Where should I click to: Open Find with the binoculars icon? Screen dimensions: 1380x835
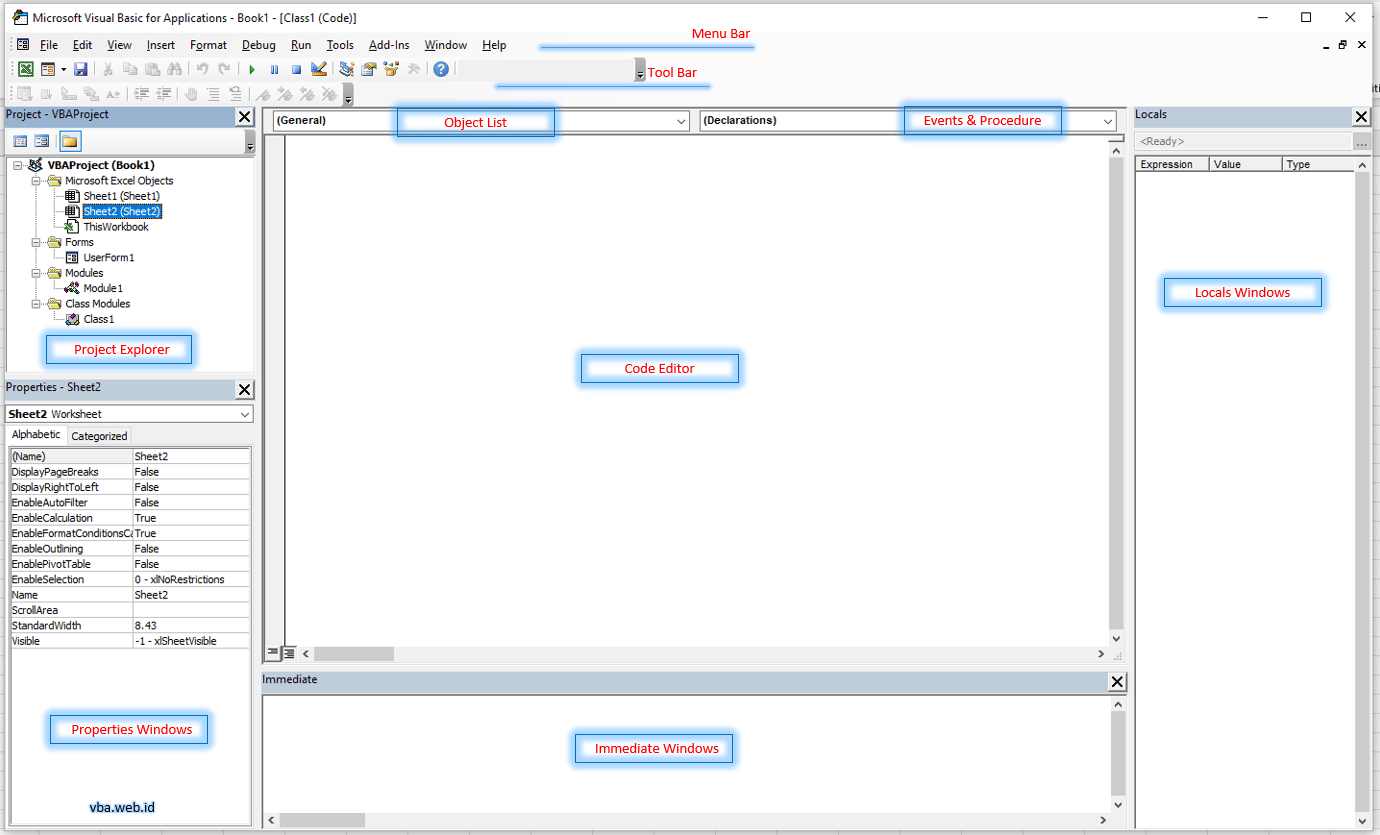(175, 69)
